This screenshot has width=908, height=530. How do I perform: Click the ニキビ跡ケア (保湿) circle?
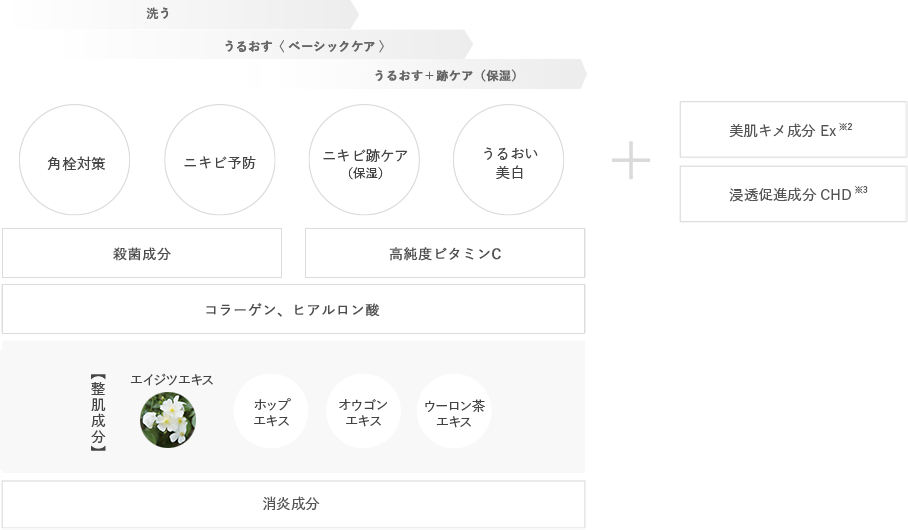click(365, 161)
